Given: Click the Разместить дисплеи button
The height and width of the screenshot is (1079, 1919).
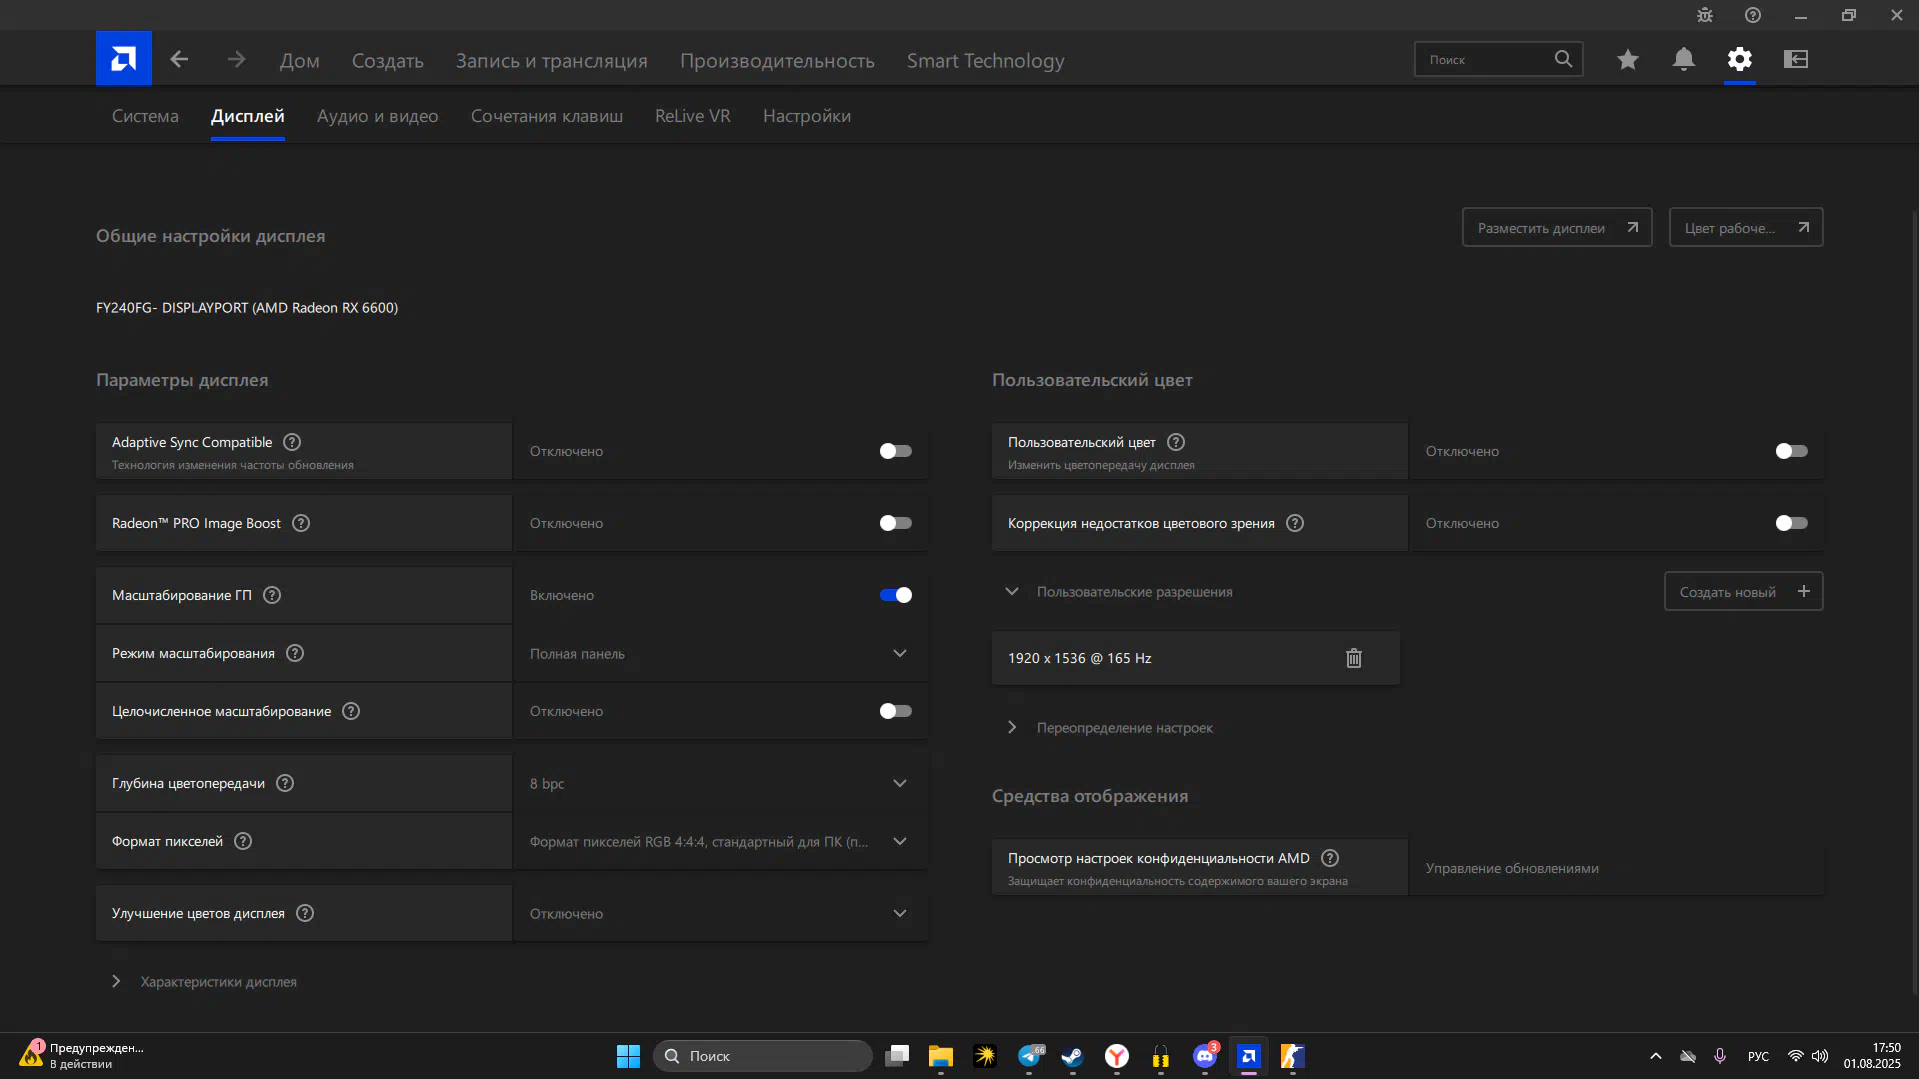Looking at the screenshot, I should 1557,227.
